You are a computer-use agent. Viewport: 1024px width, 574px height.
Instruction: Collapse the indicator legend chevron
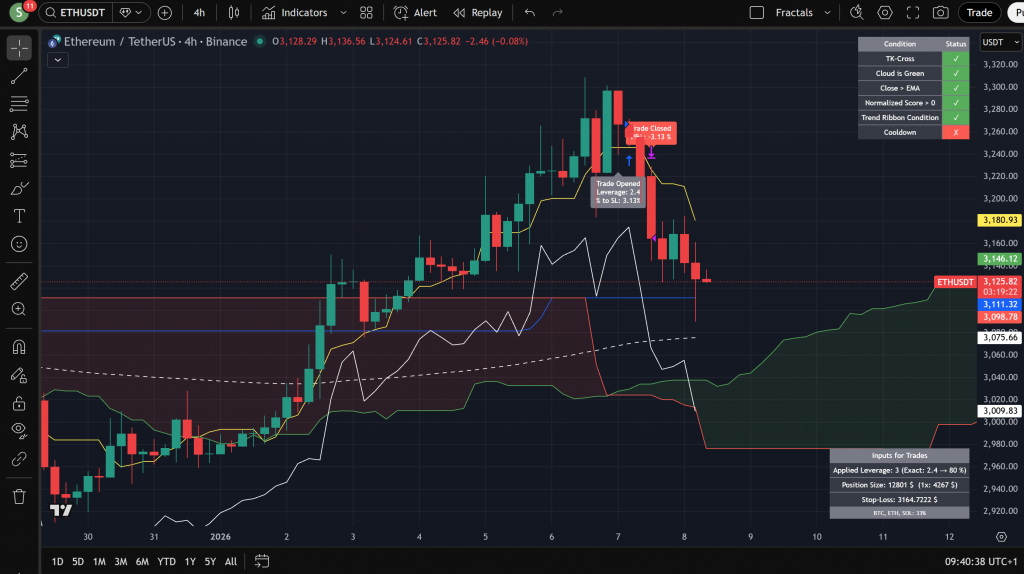coord(56,59)
